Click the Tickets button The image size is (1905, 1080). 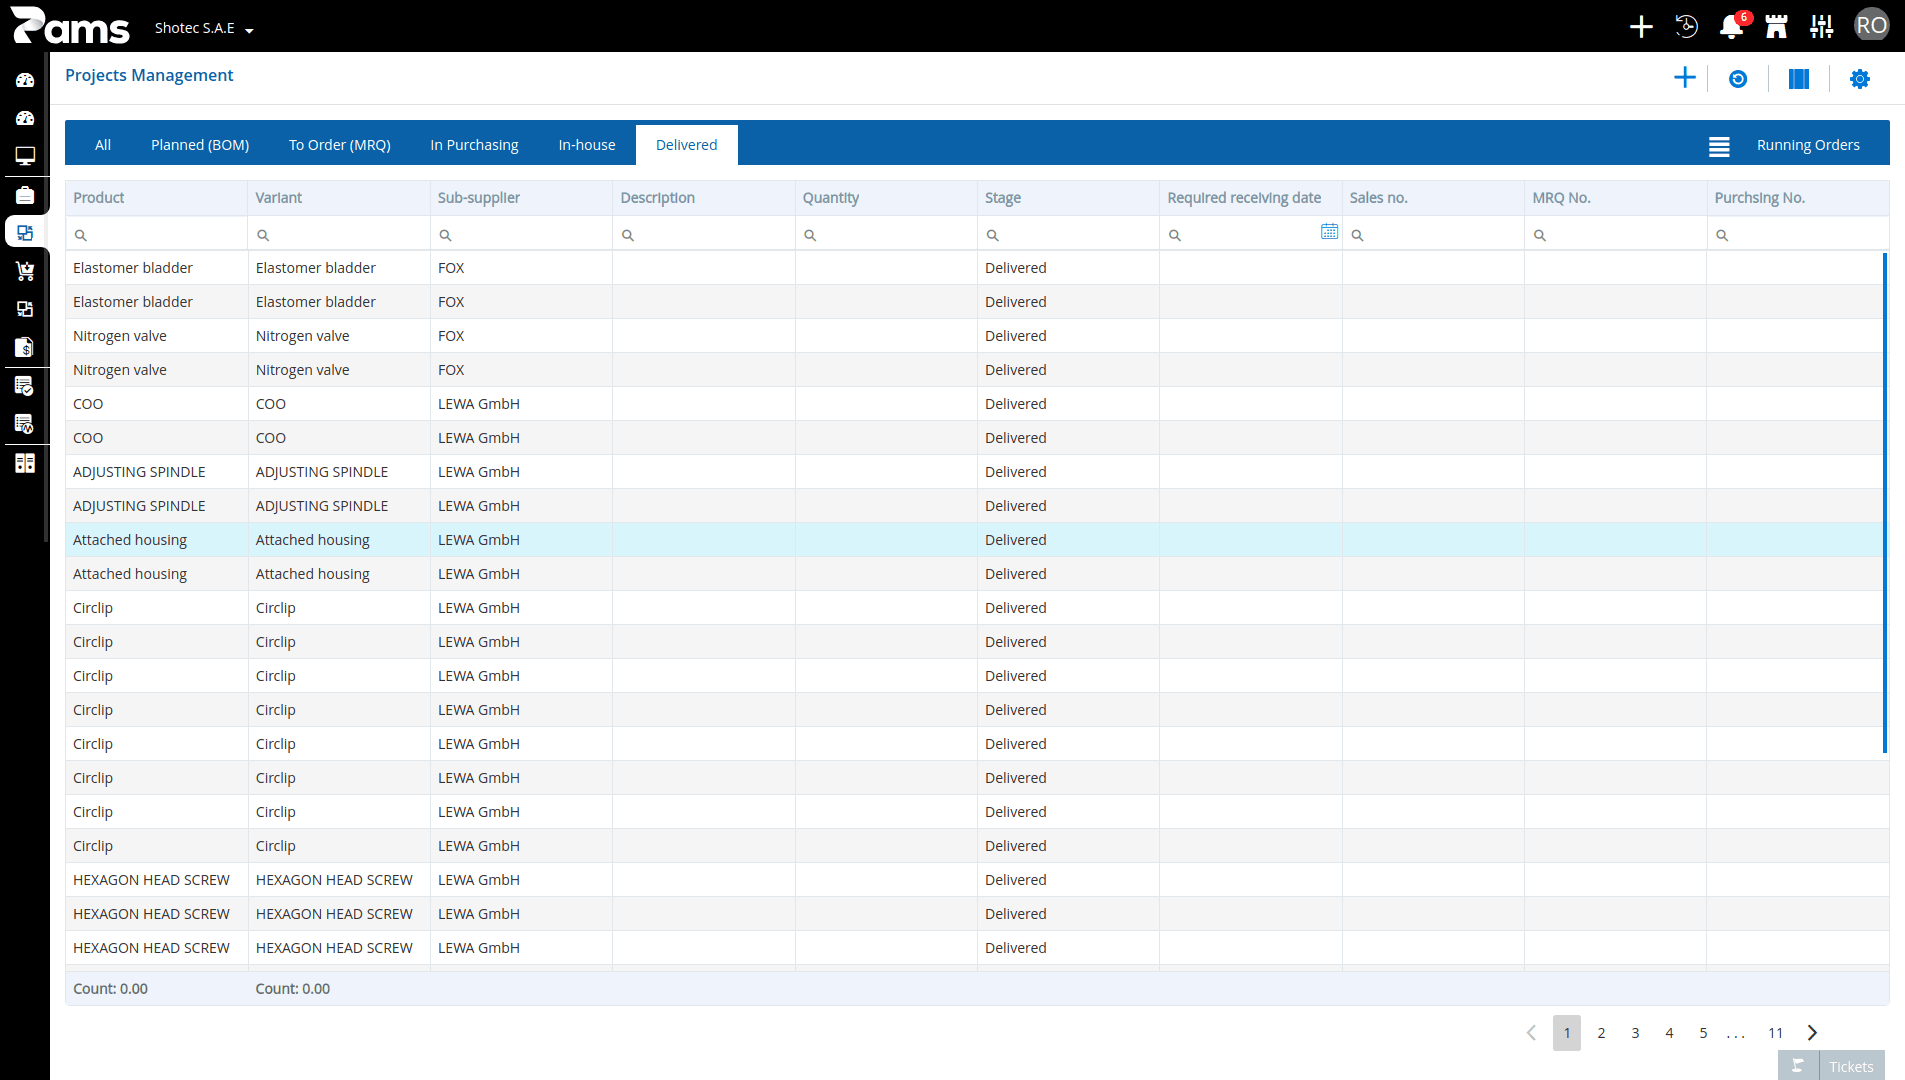coord(1831,1066)
